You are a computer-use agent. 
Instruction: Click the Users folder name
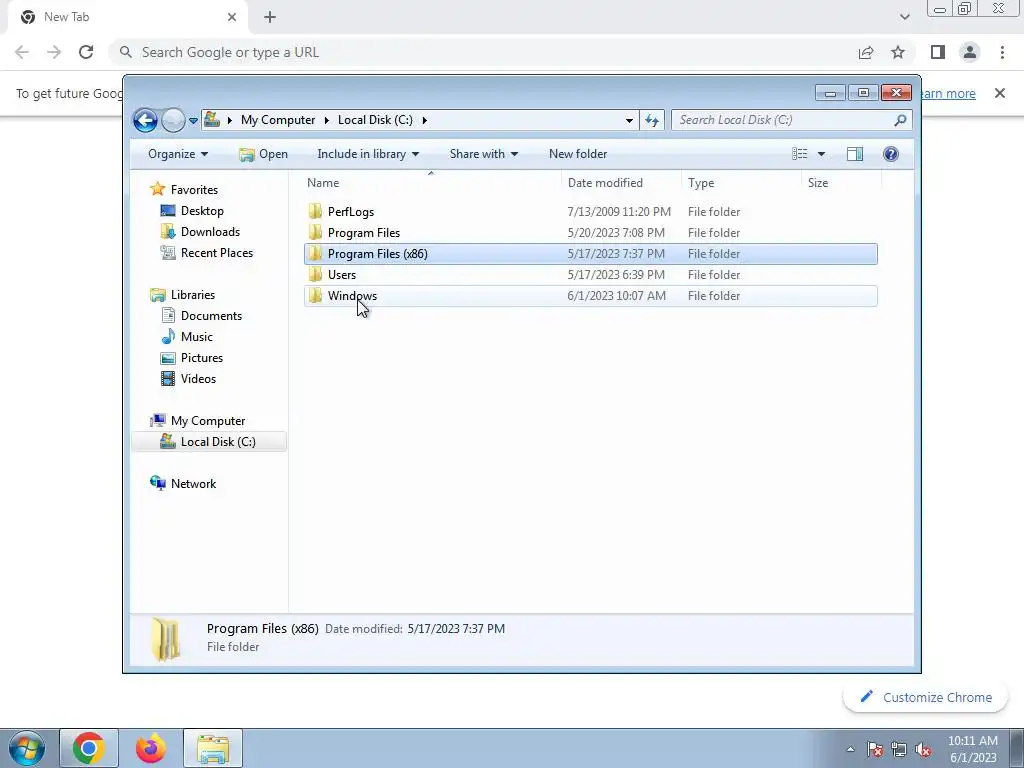(342, 275)
